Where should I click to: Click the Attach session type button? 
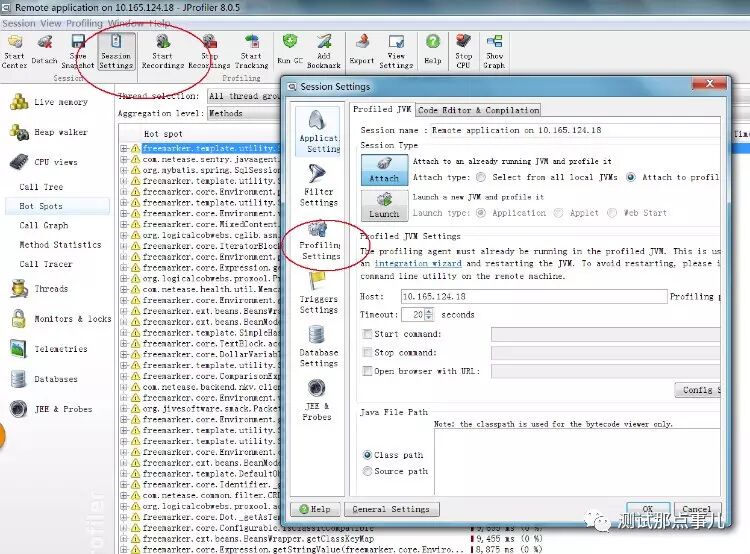[x=385, y=170]
